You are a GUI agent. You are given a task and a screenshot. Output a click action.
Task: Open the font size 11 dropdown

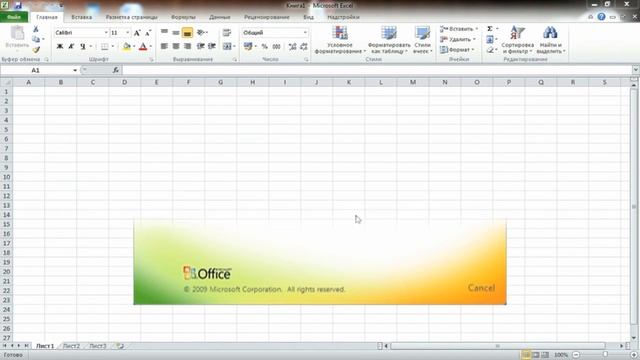[127, 33]
